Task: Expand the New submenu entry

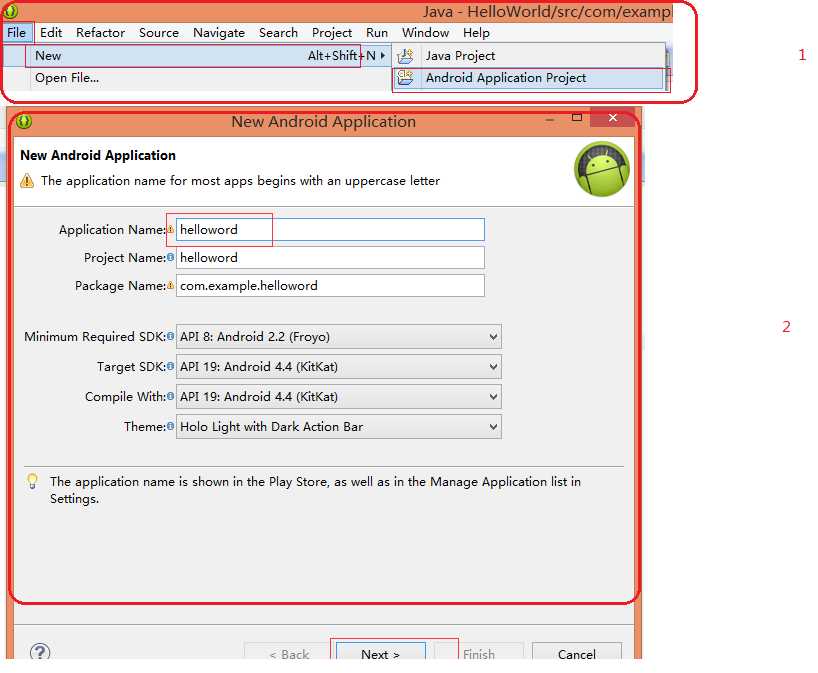Action: pyautogui.click(x=196, y=56)
